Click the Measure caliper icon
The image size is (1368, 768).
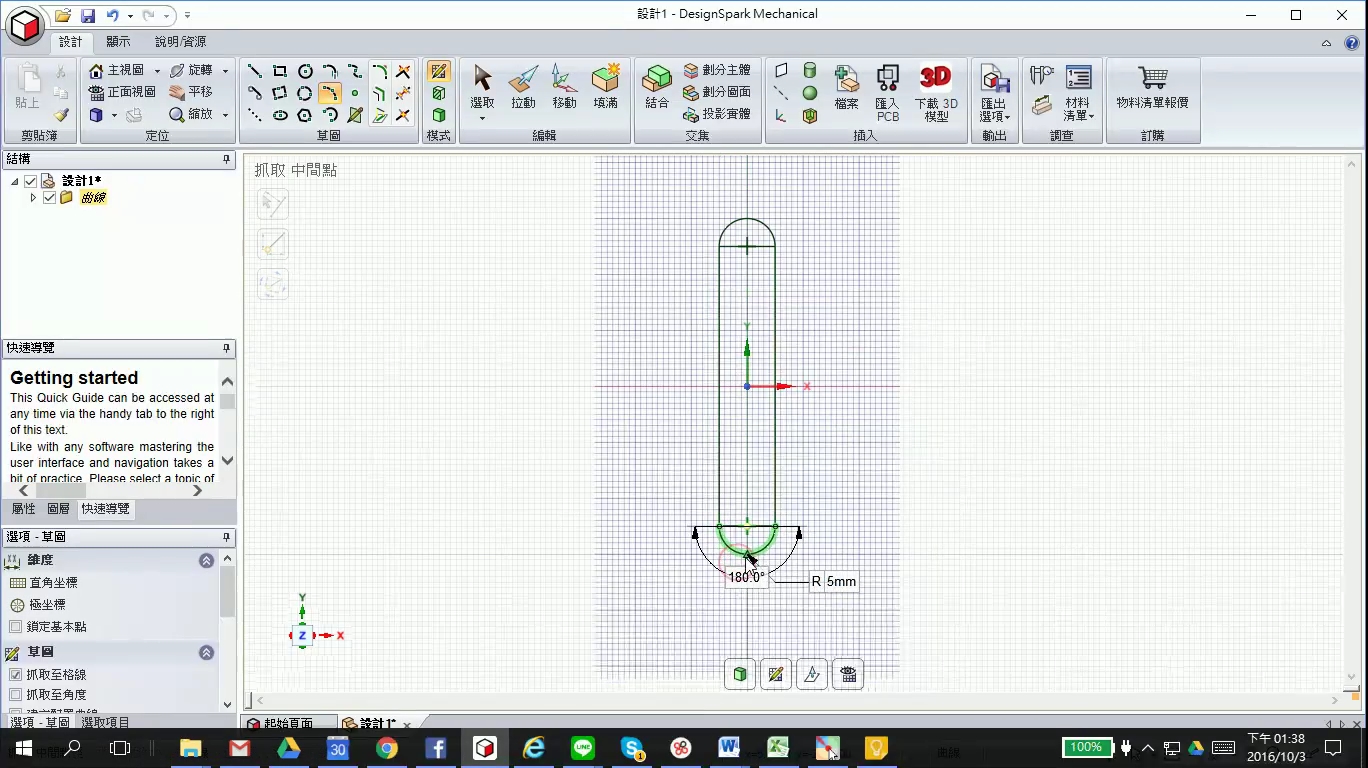click(1042, 75)
